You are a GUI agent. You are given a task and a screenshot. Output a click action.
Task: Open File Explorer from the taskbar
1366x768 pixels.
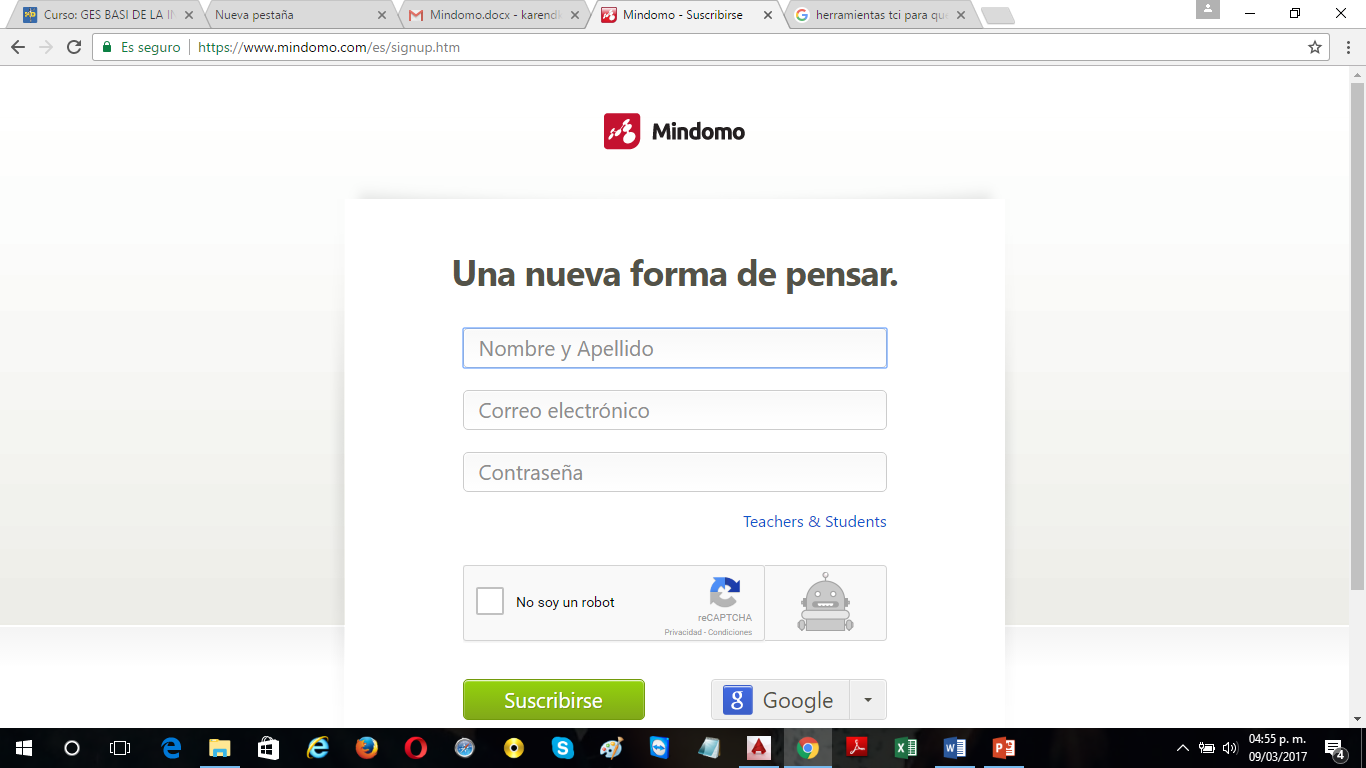pyautogui.click(x=219, y=748)
